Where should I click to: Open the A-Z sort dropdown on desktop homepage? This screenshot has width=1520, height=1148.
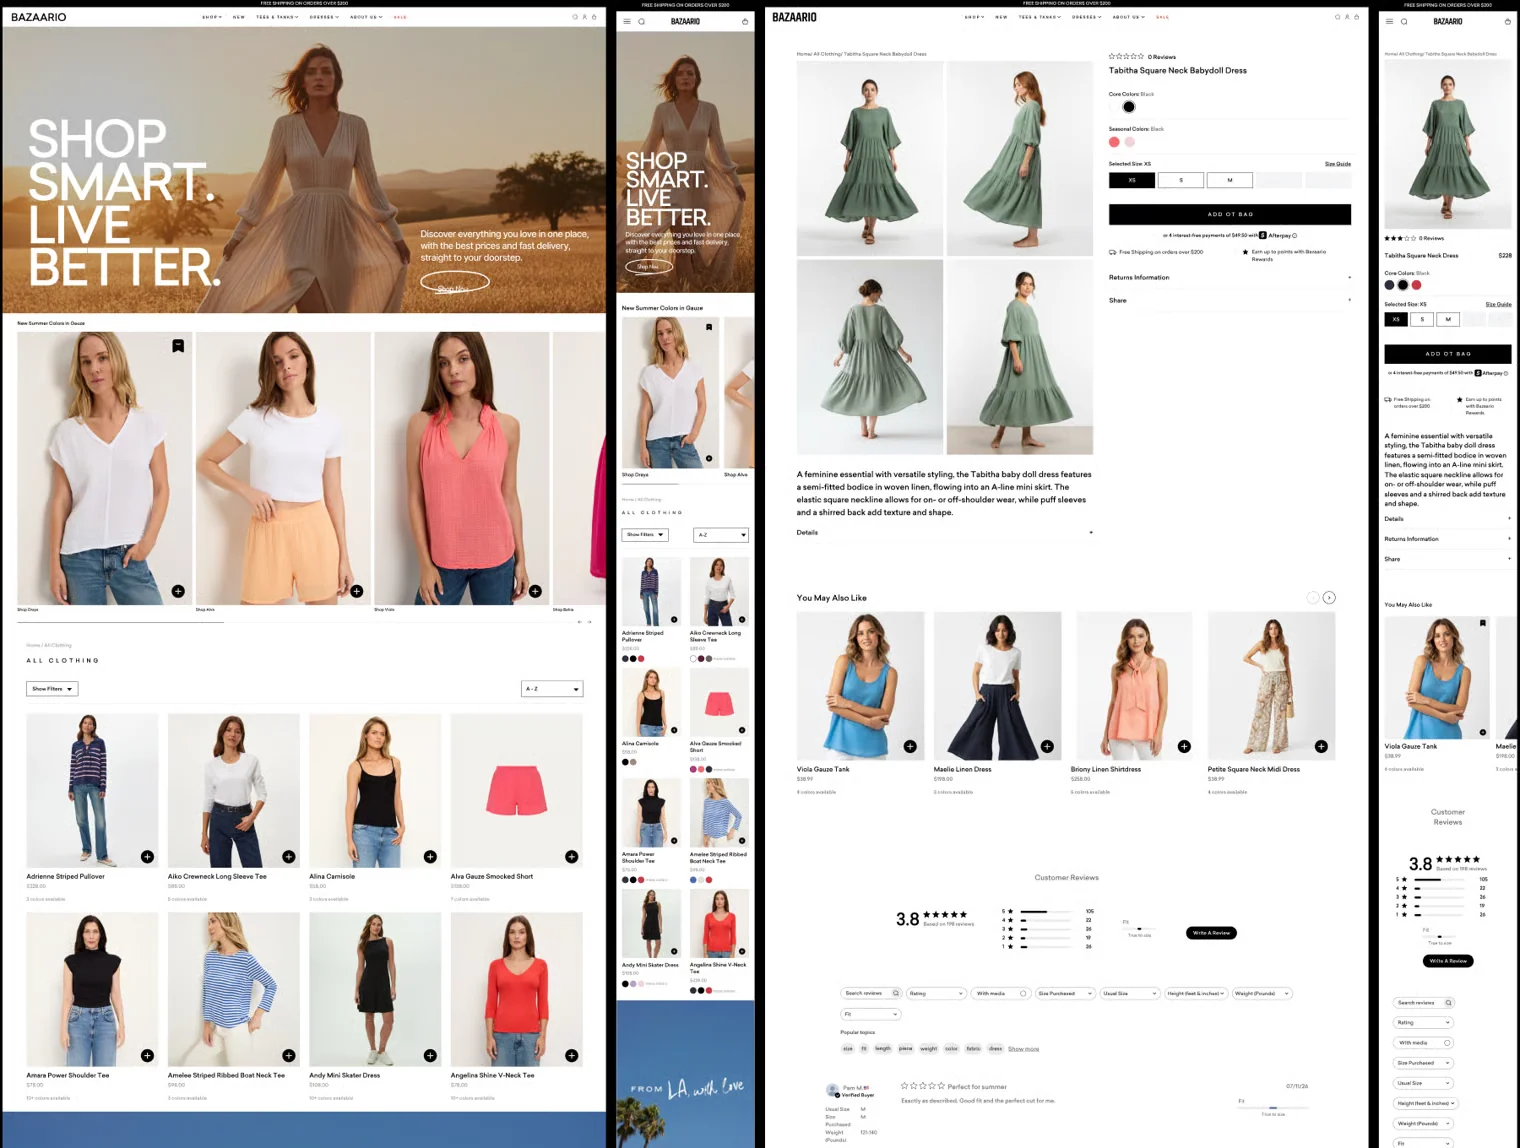click(552, 689)
